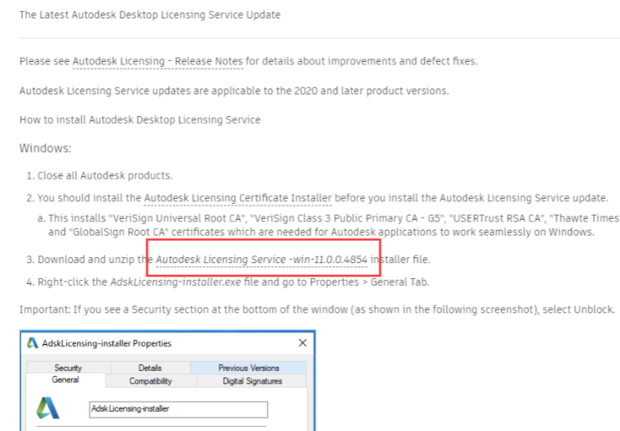Click 'How to install Autodesk Desktop Licensing Service' text

tap(140, 120)
